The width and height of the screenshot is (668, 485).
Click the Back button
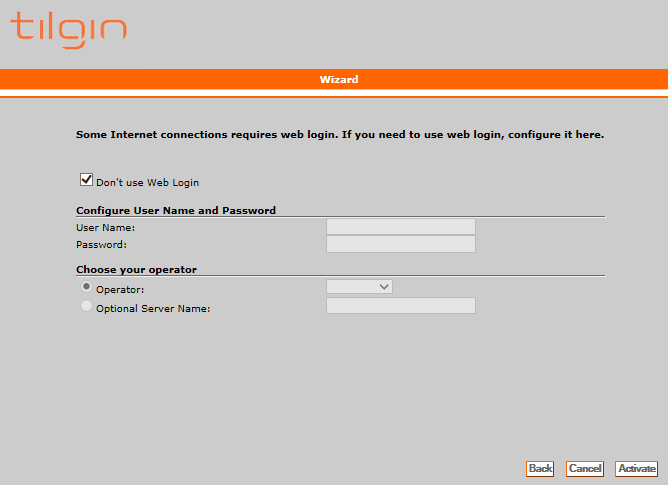(540, 469)
